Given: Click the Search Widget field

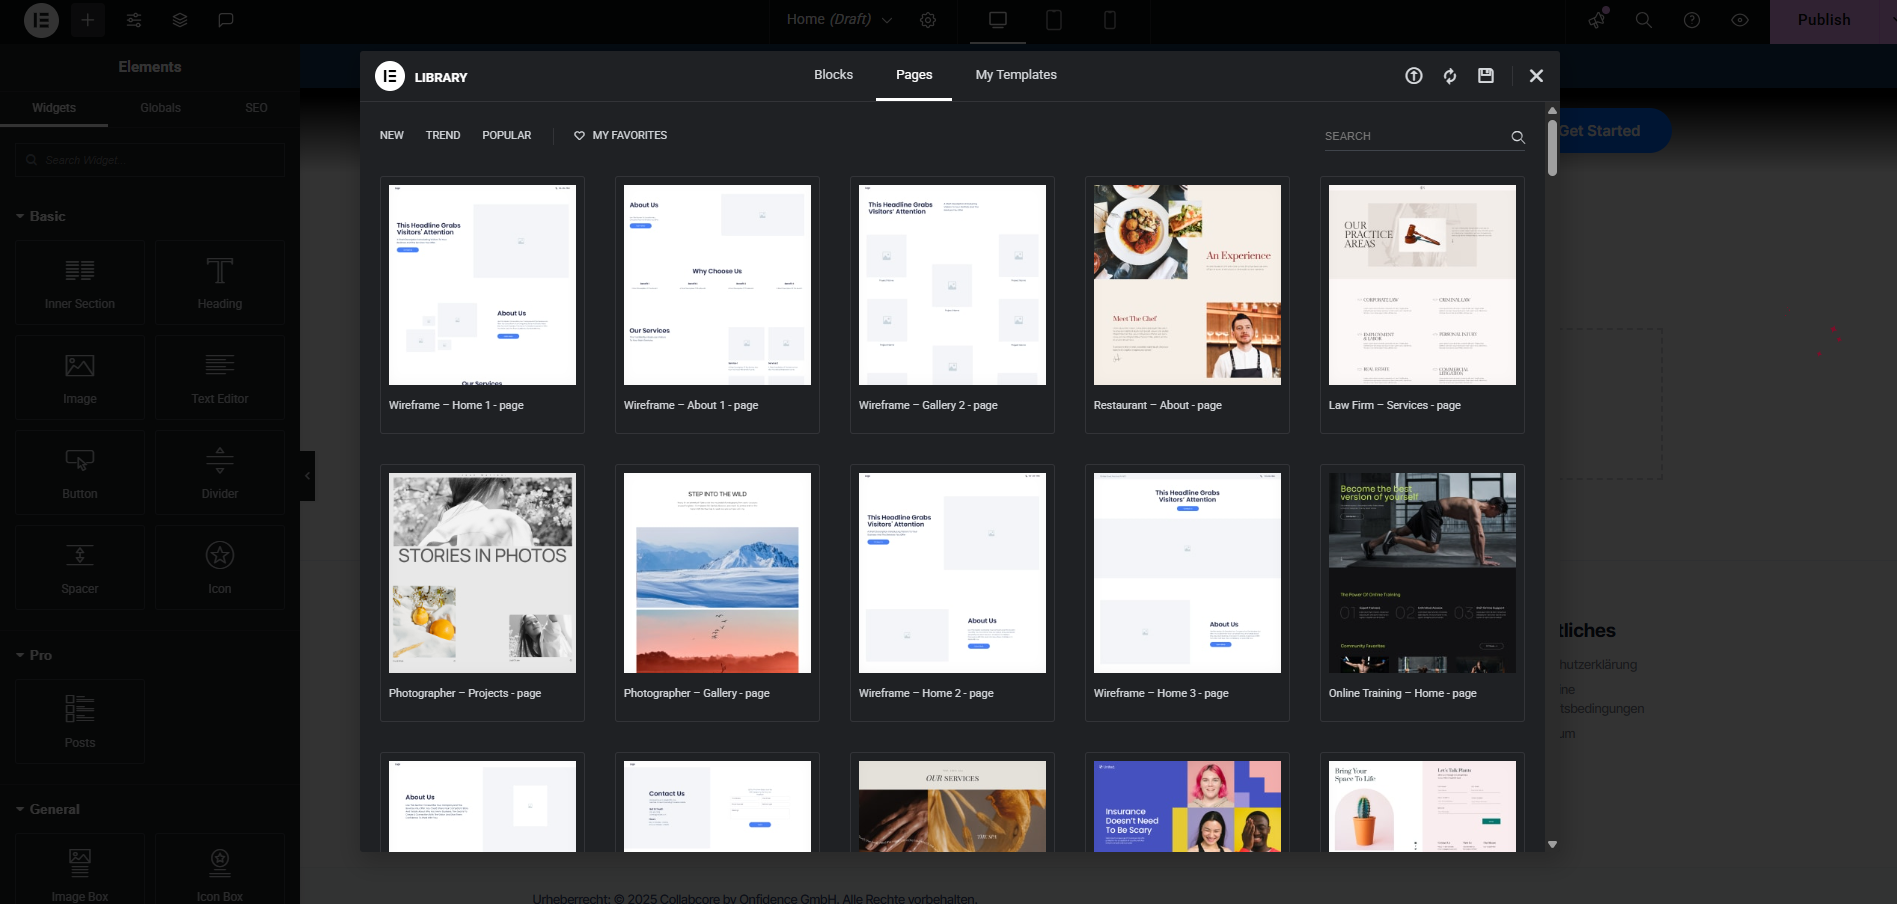Looking at the screenshot, I should 150,160.
